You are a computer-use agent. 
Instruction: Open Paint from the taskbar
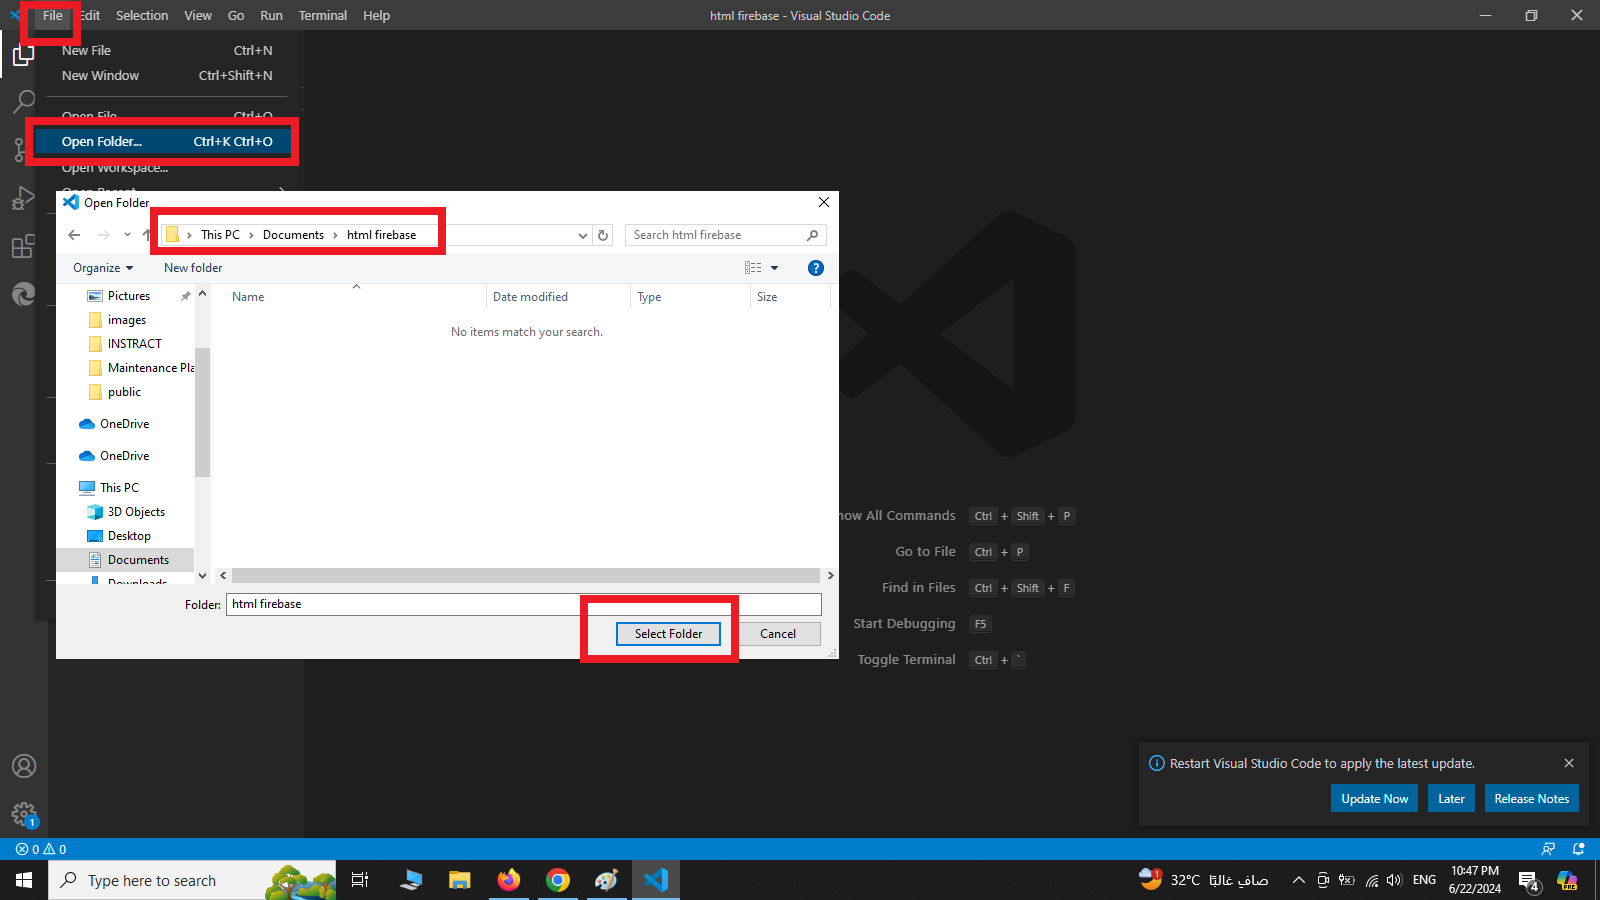pyautogui.click(x=607, y=880)
